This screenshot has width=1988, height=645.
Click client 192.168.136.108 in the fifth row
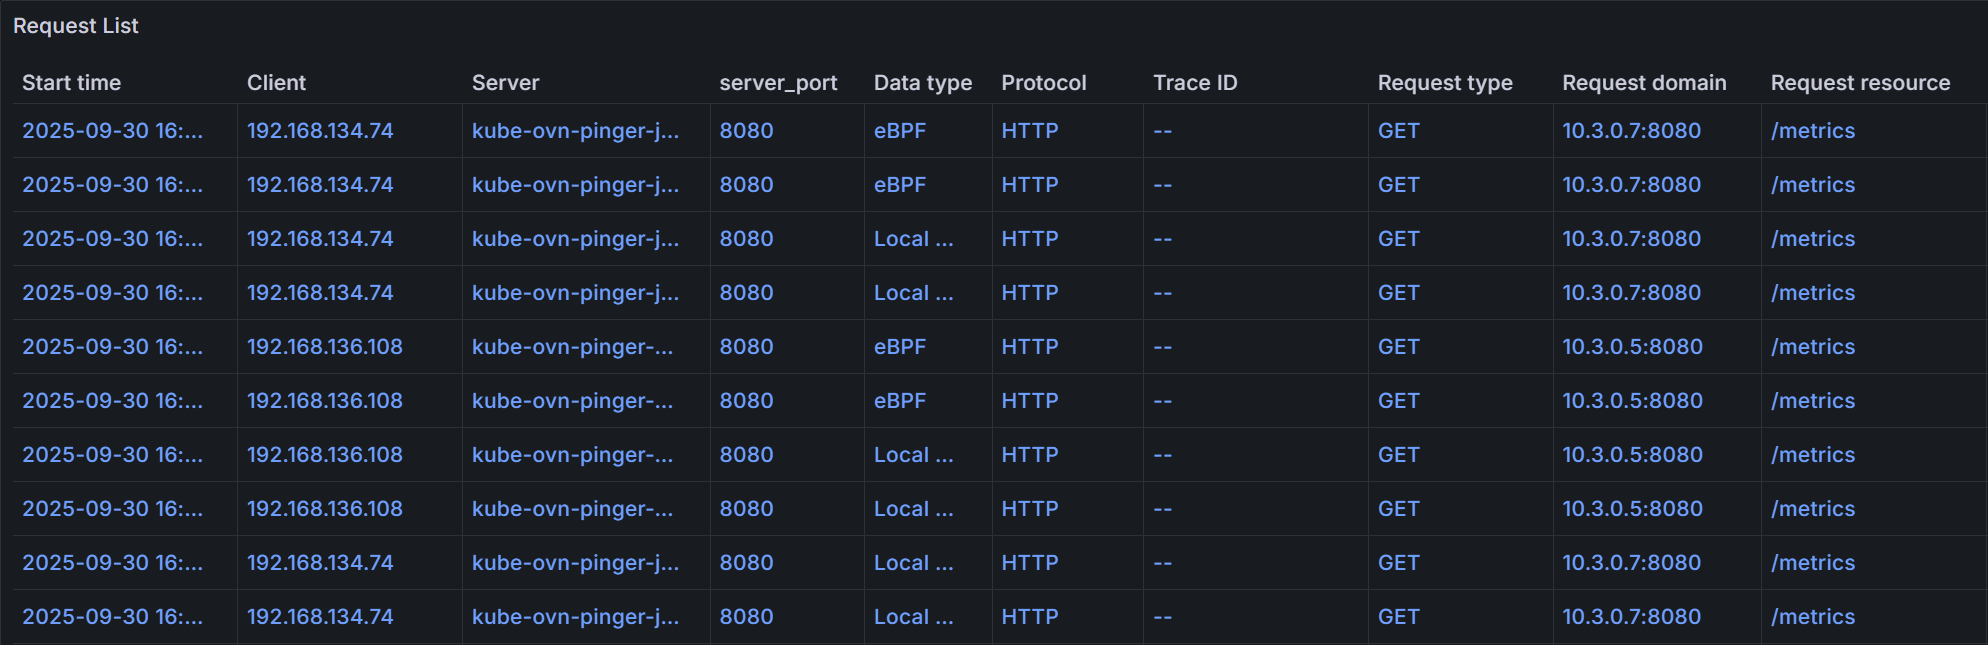pos(324,347)
